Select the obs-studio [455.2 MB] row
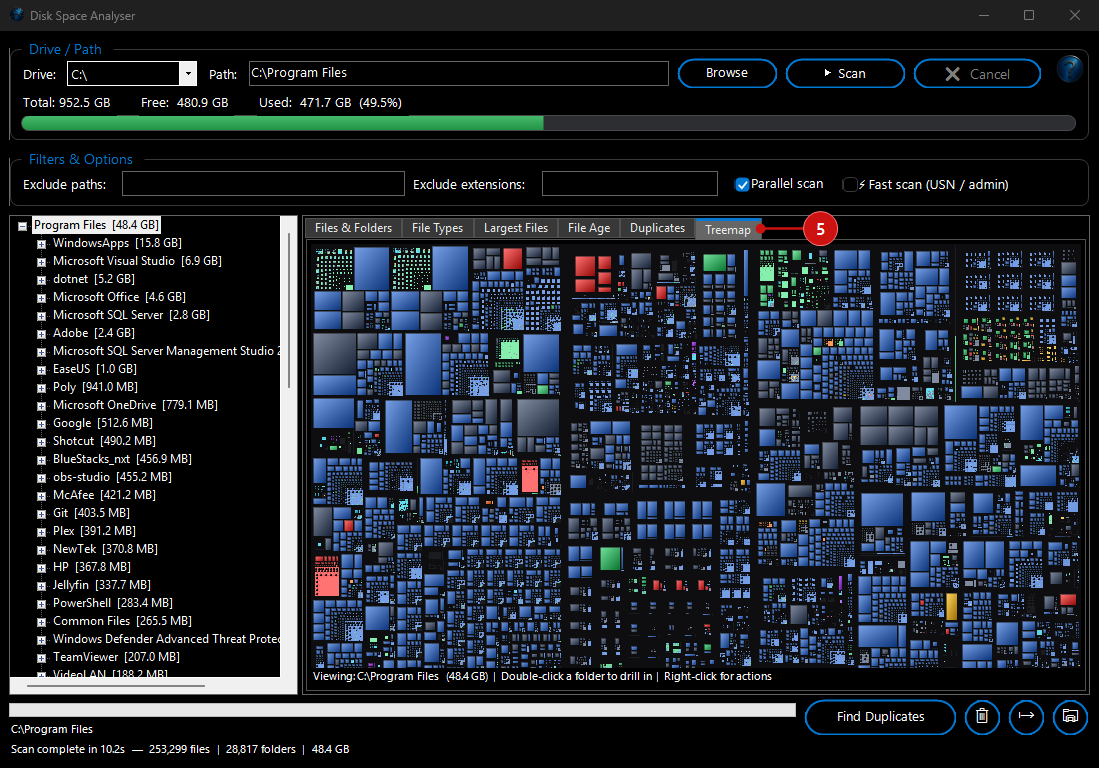Screen dimensions: 1099x768 click(x=112, y=477)
